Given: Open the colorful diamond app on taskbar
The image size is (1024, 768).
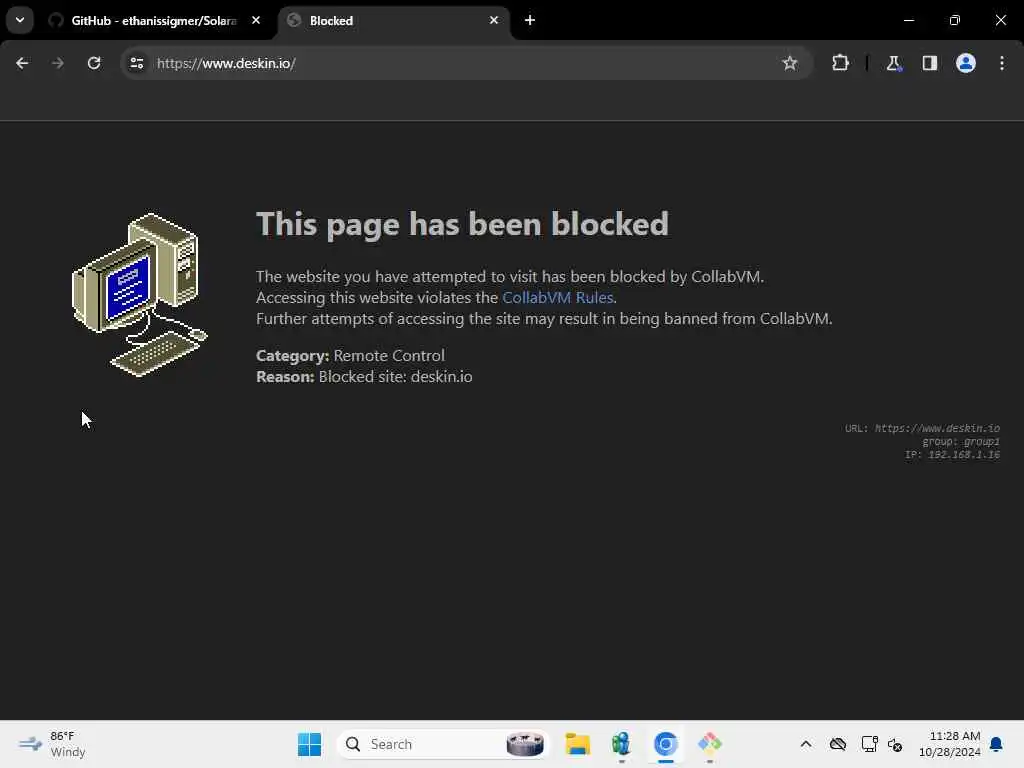Looking at the screenshot, I should click(709, 744).
